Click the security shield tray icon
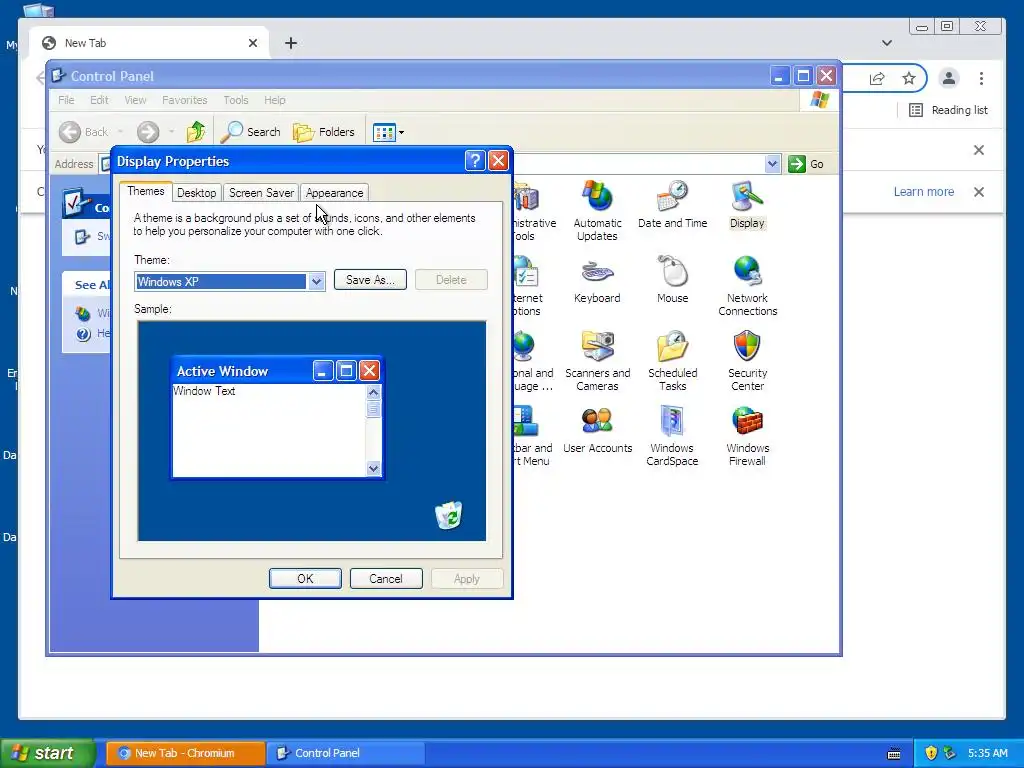 coord(931,753)
